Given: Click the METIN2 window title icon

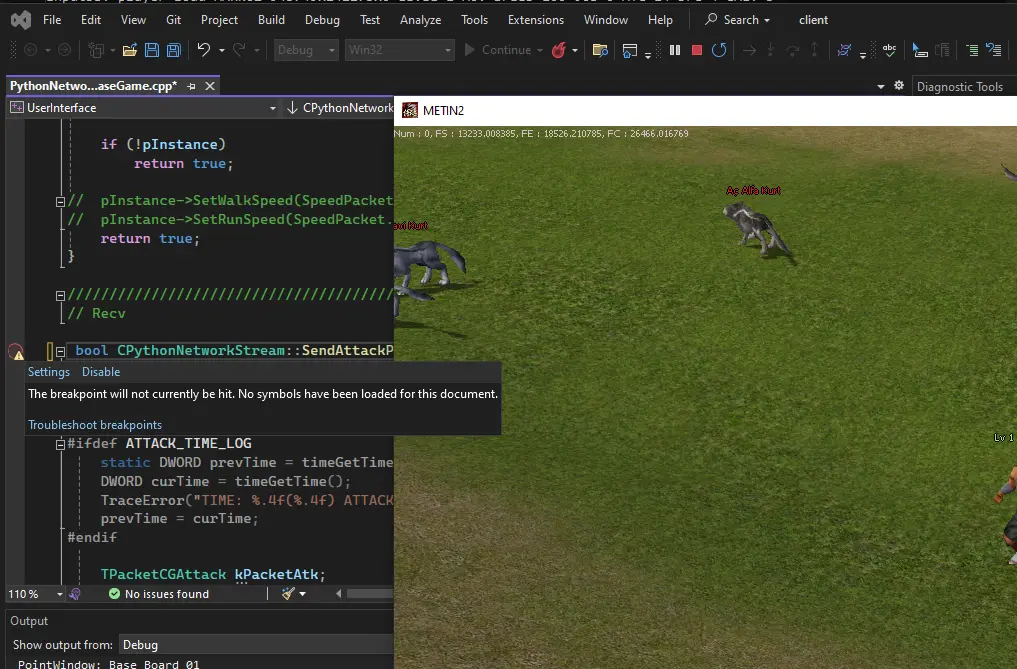Looking at the screenshot, I should coord(410,110).
